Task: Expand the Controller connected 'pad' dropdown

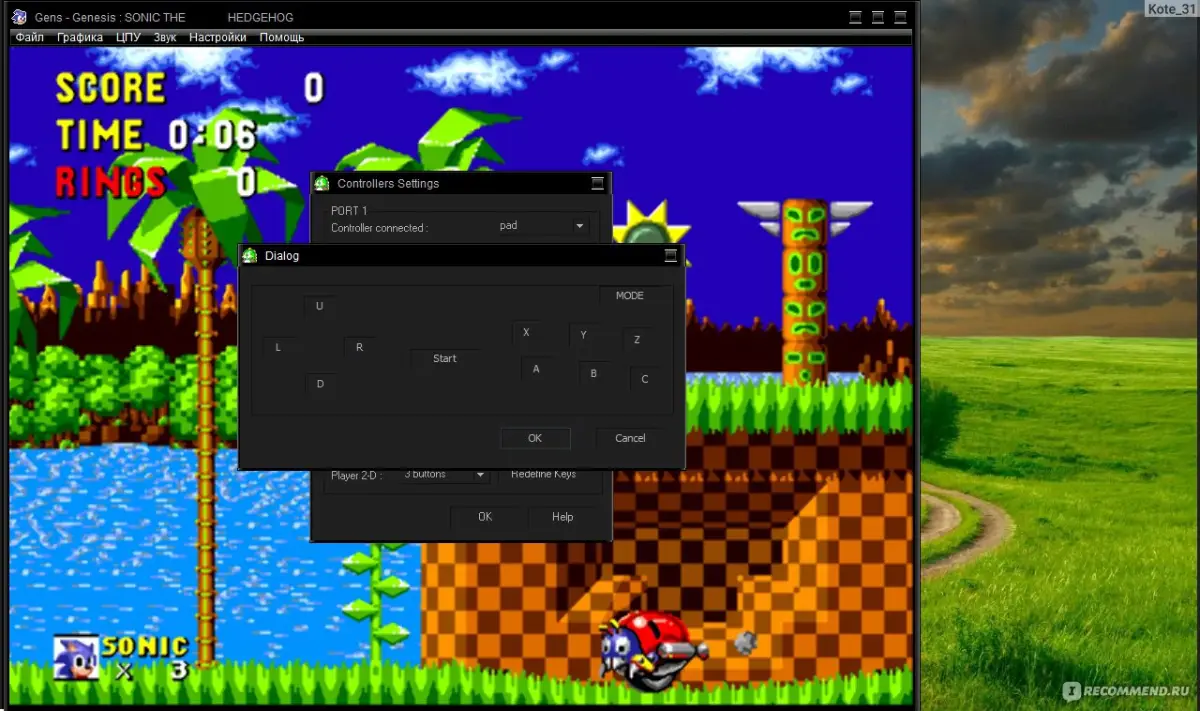Action: (x=579, y=226)
